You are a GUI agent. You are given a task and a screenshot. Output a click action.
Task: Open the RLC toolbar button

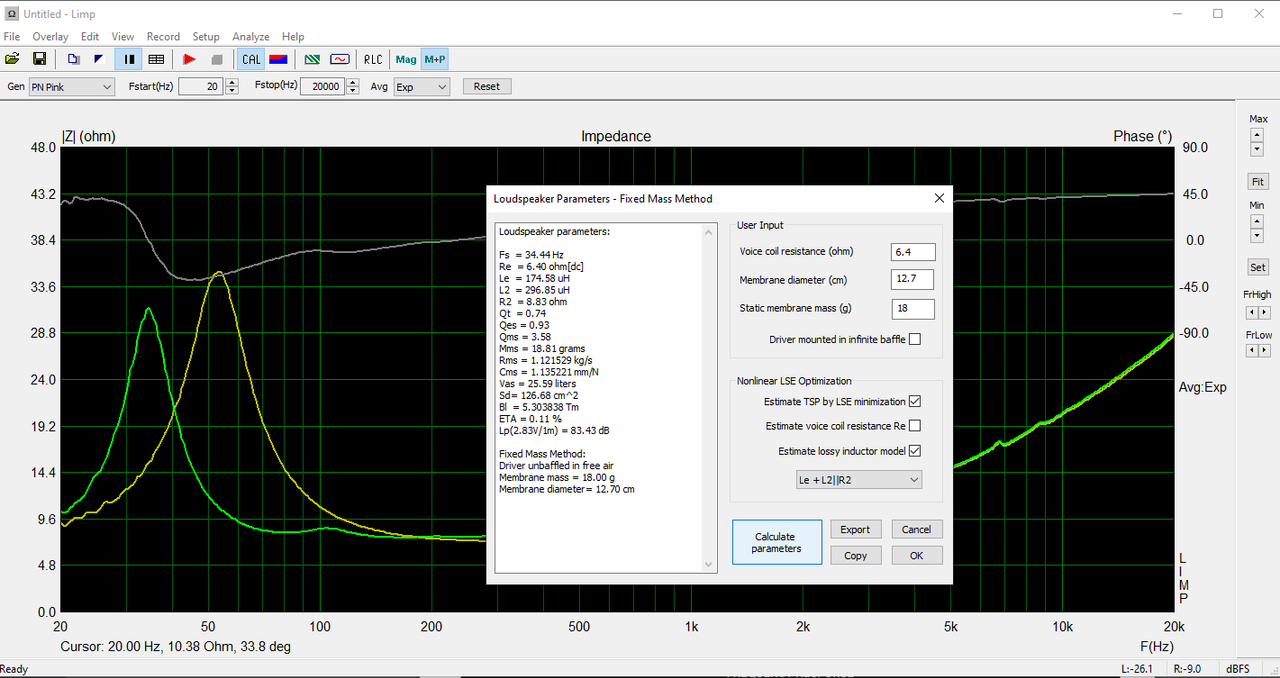coord(373,59)
